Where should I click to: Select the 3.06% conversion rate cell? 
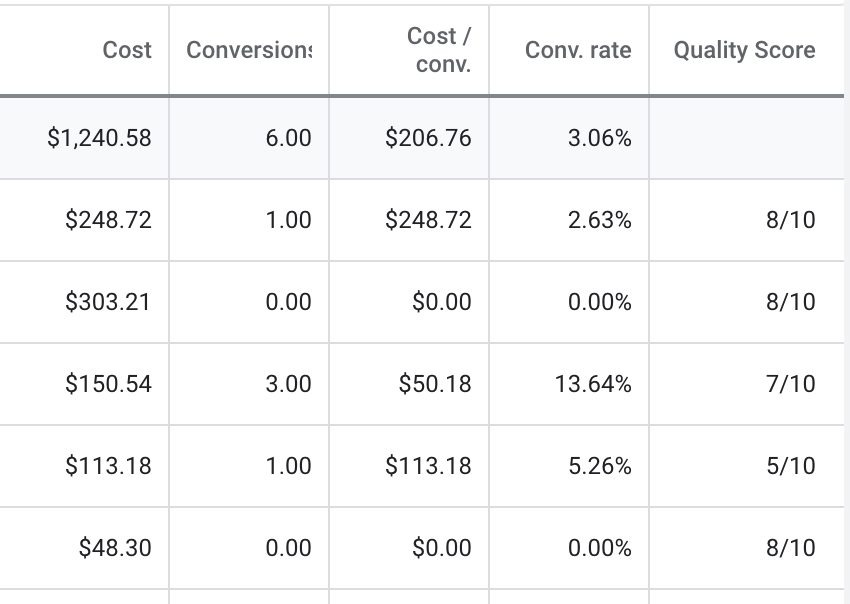coord(599,138)
